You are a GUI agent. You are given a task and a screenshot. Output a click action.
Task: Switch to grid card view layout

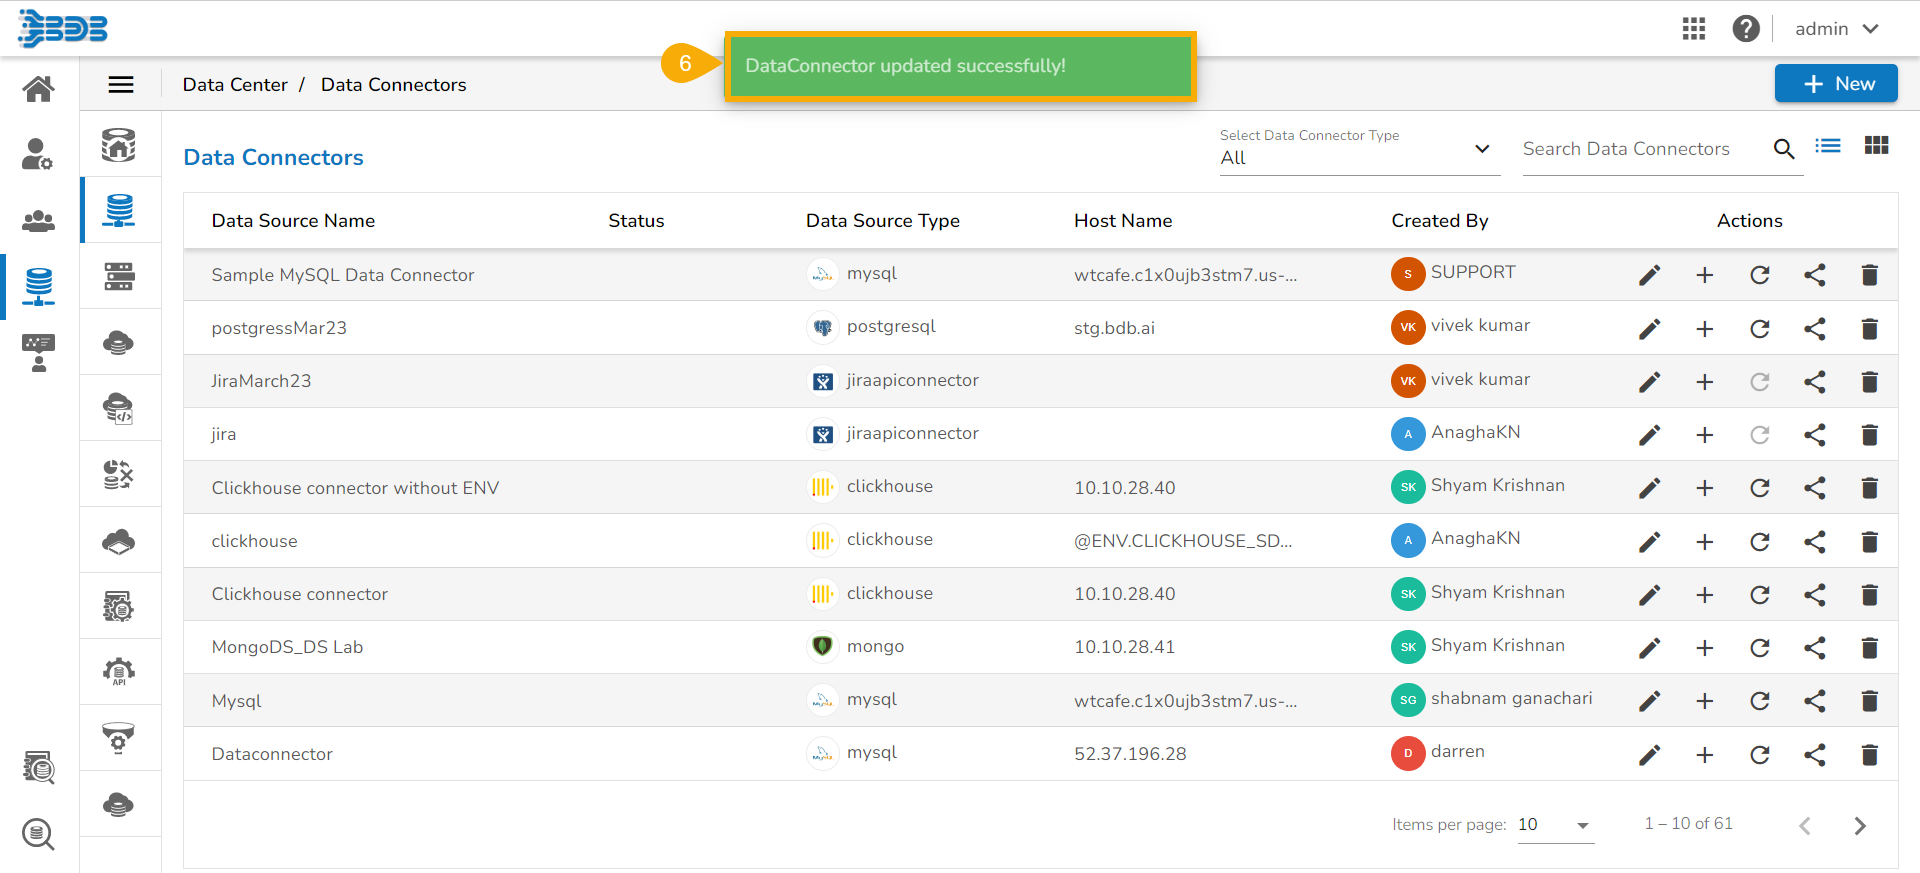tap(1876, 147)
